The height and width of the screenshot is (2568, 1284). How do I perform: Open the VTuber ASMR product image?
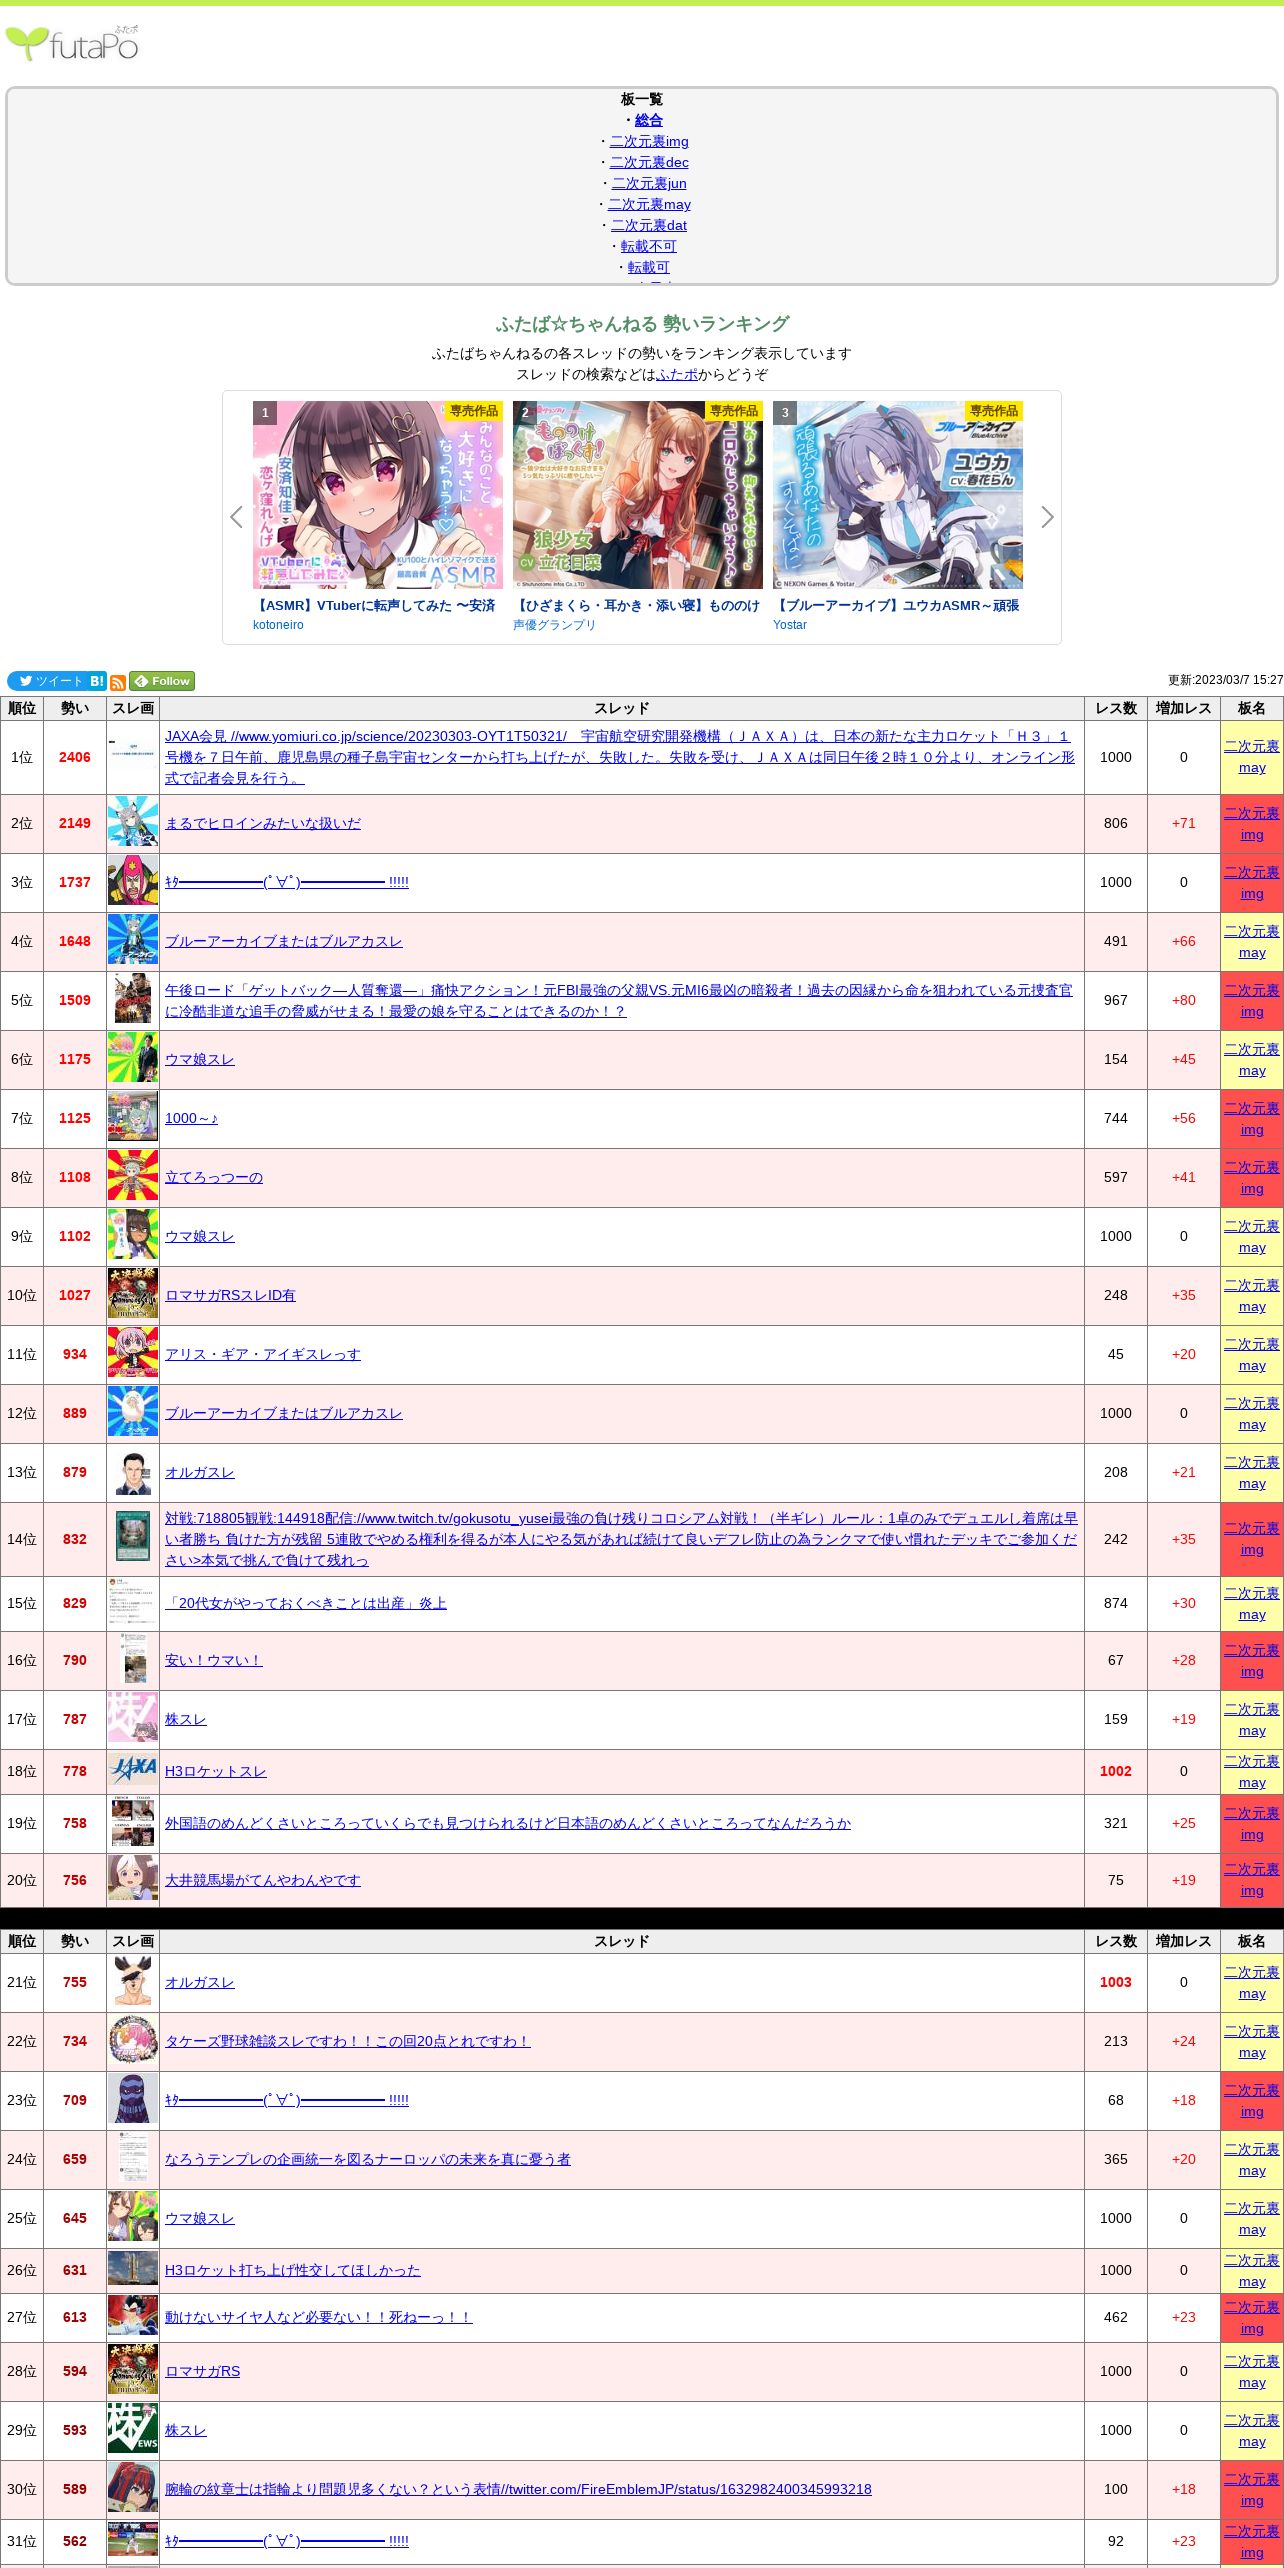(x=378, y=495)
